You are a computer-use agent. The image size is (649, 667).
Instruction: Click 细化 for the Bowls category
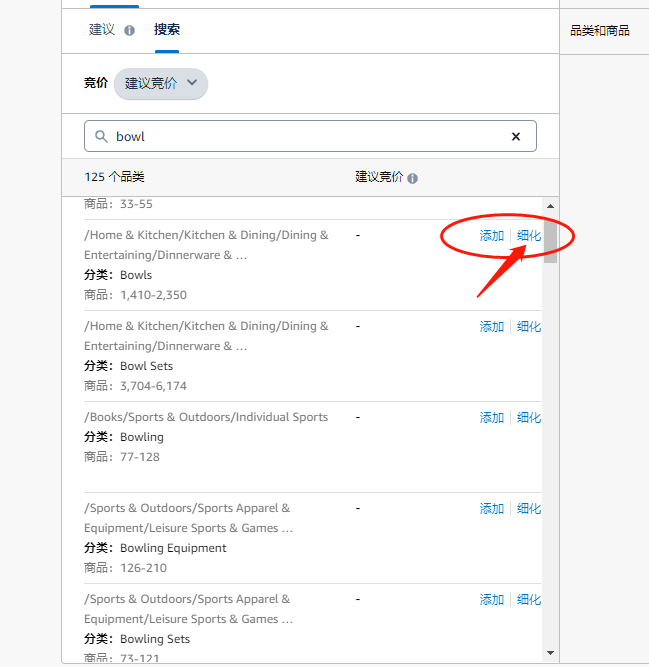point(529,236)
